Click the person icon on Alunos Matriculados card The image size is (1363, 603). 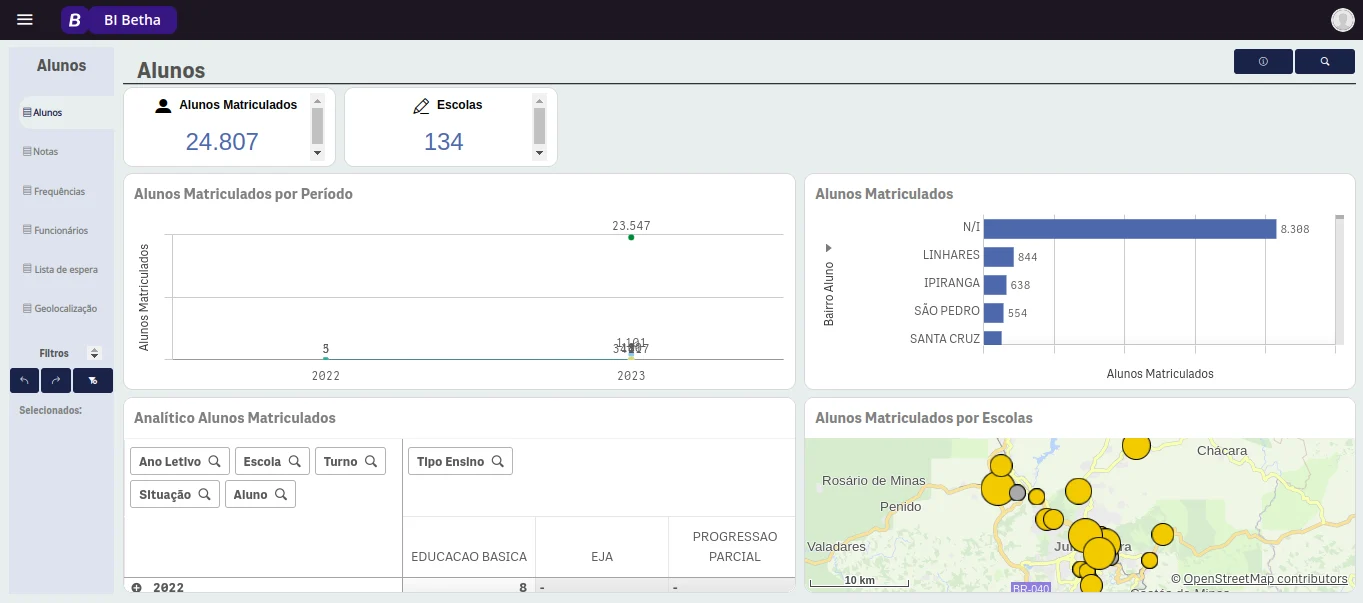(163, 105)
